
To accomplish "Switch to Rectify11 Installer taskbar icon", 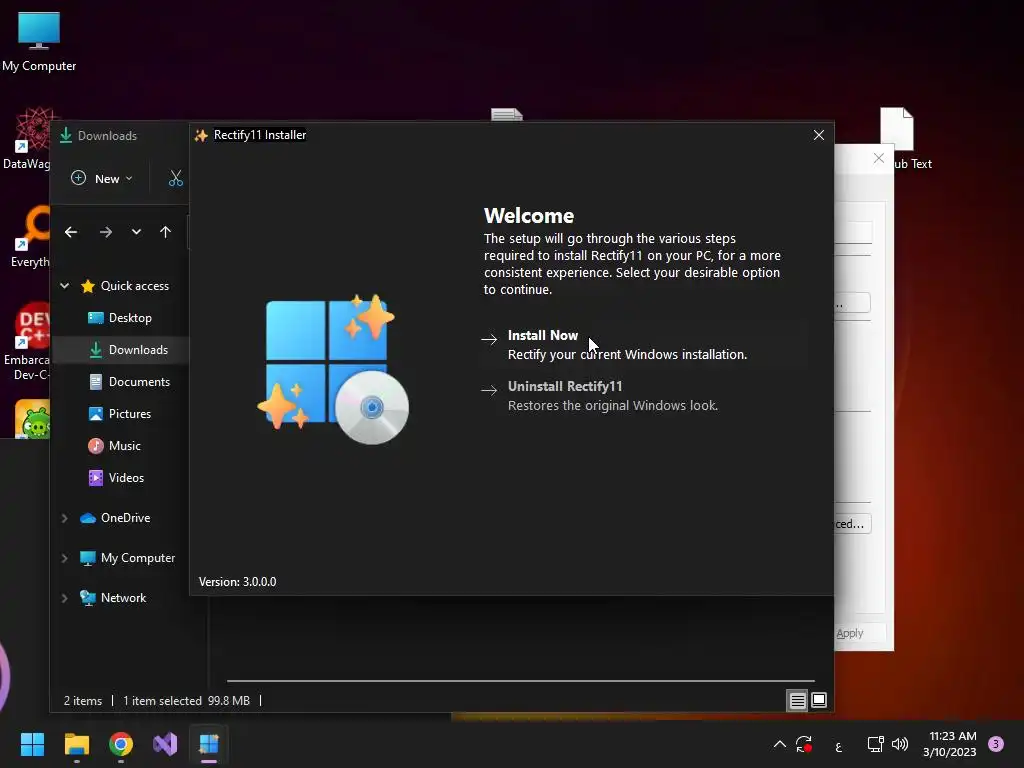I will click(x=209, y=744).
